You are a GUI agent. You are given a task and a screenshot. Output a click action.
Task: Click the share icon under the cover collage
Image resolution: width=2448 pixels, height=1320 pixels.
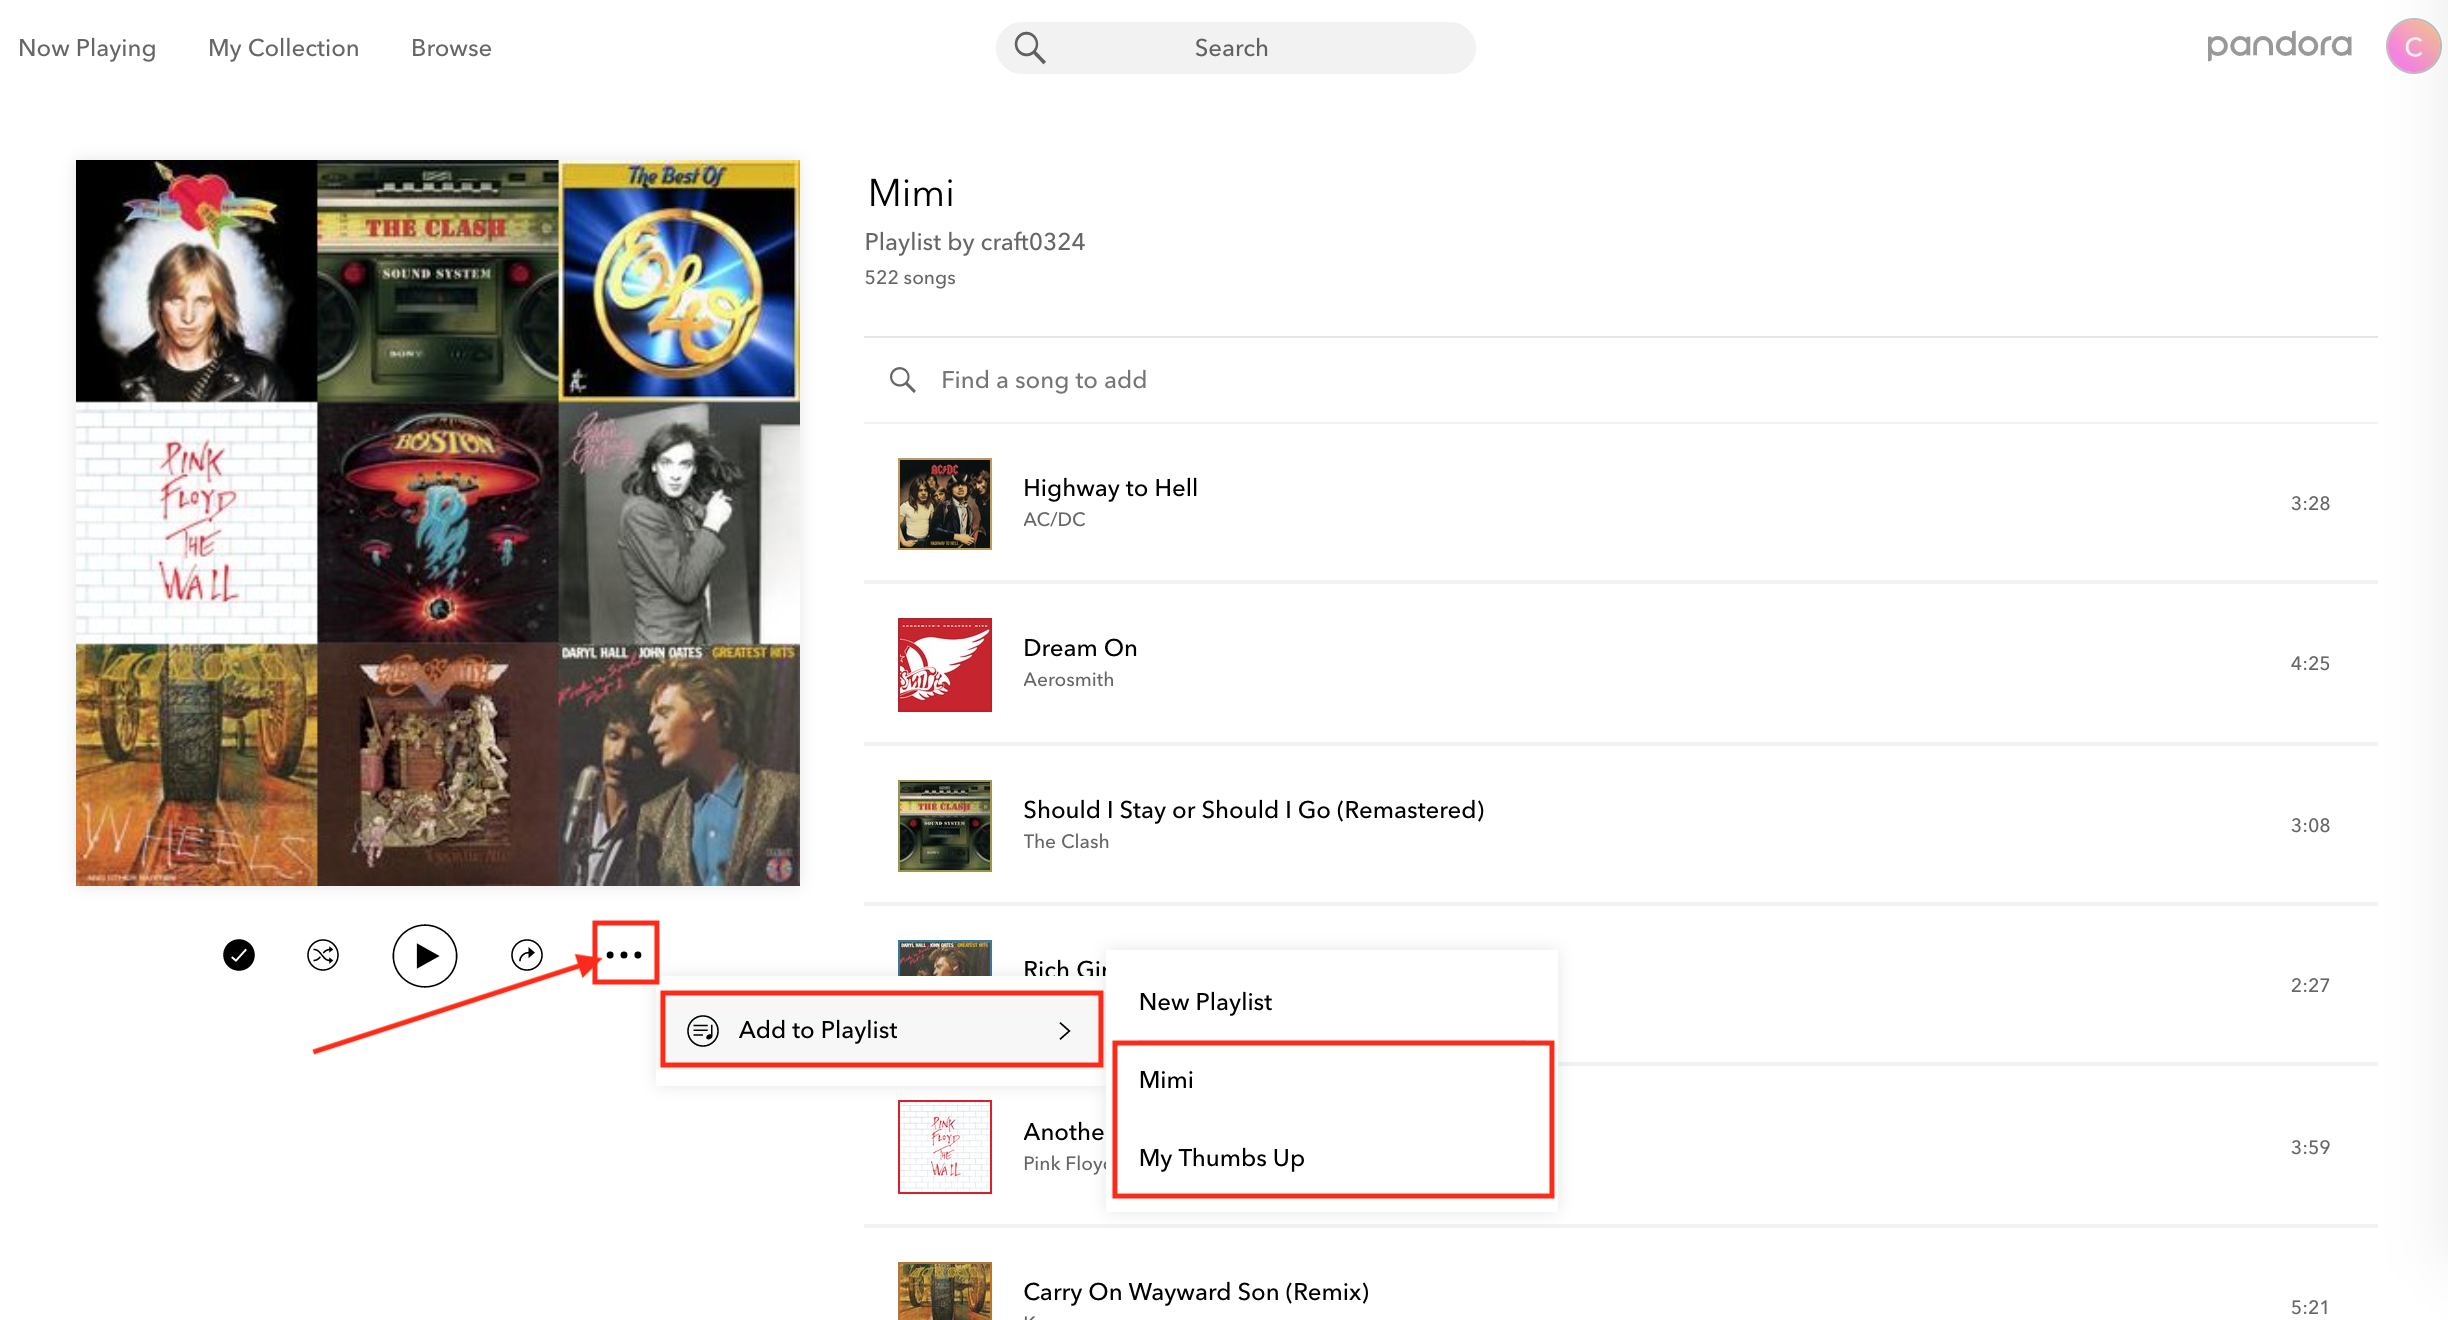[527, 955]
